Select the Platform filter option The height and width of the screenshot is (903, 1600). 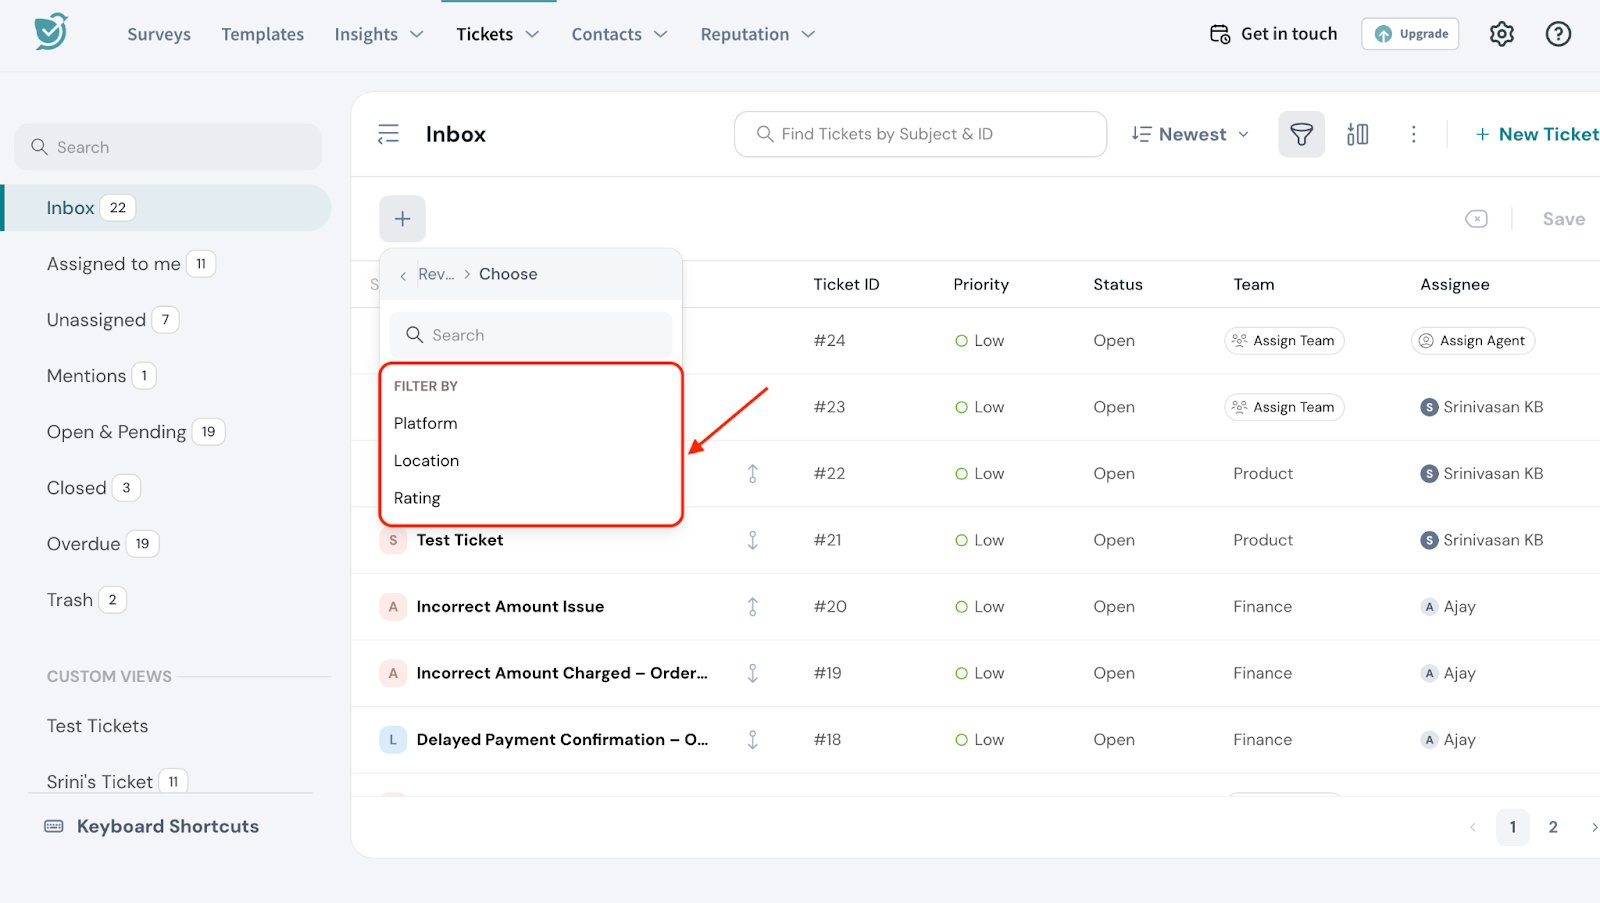click(426, 423)
